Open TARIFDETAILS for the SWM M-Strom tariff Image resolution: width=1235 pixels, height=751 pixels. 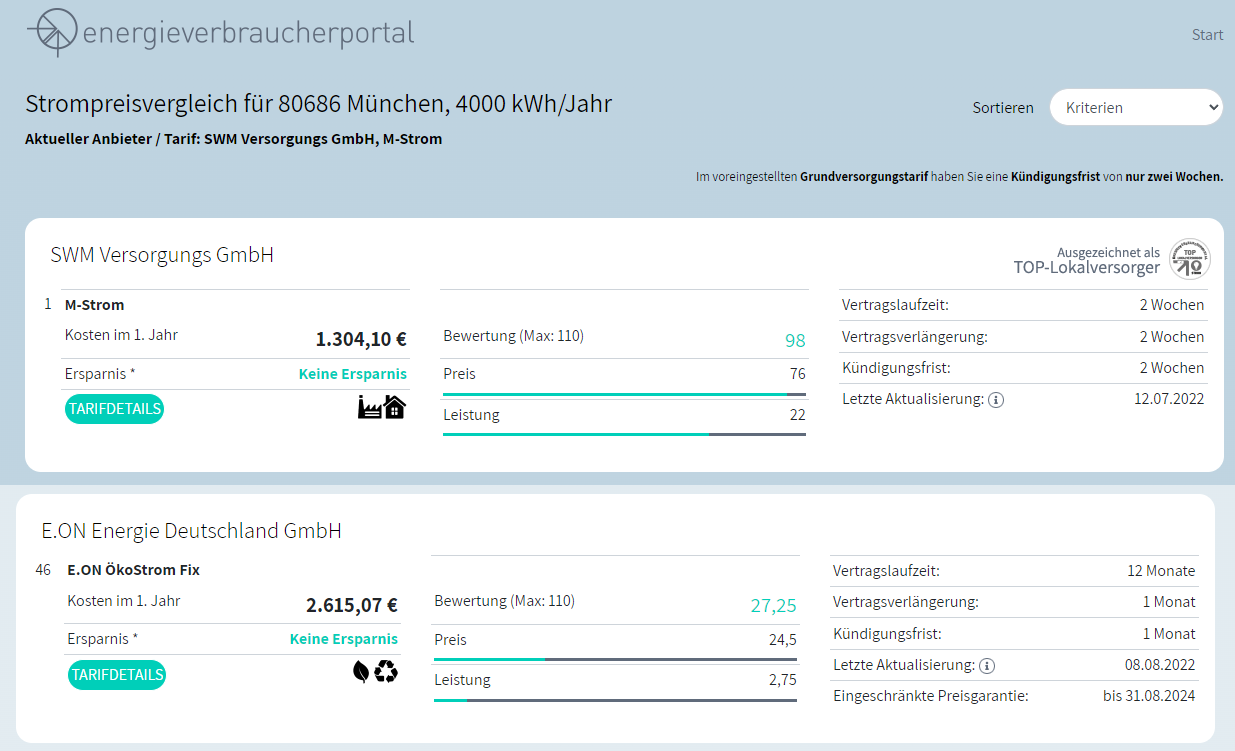(x=114, y=408)
